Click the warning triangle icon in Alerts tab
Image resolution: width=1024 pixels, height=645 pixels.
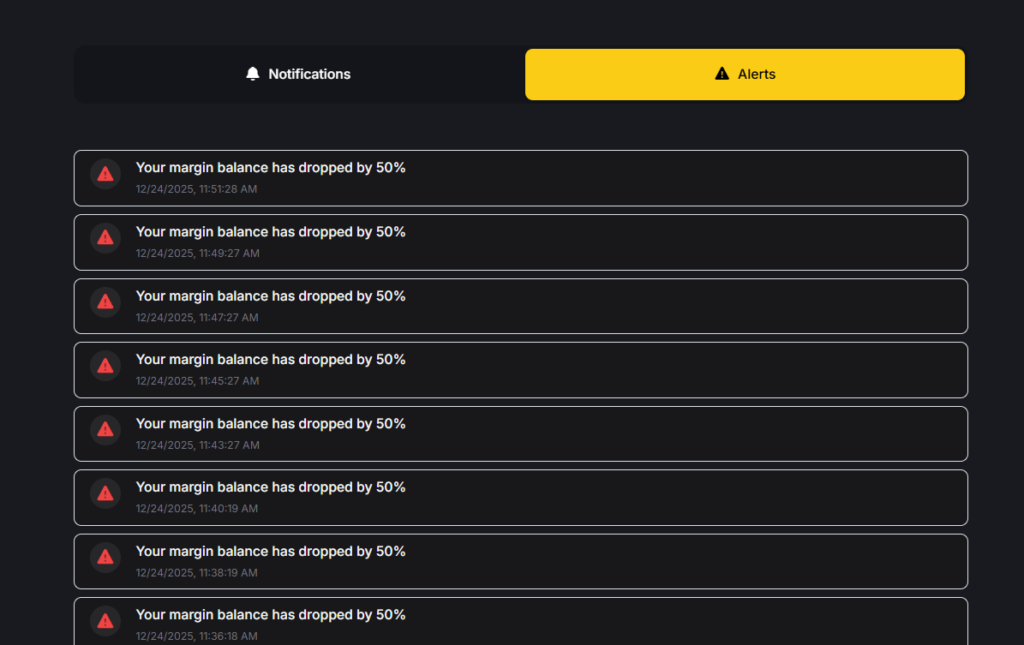point(722,74)
